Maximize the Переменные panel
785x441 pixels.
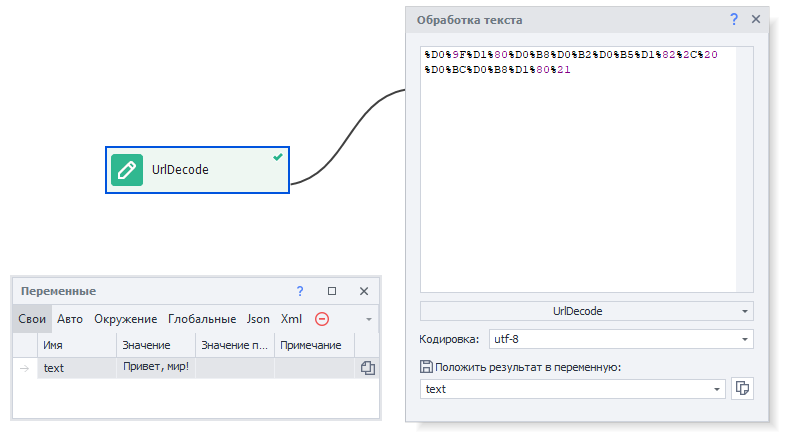click(332, 291)
